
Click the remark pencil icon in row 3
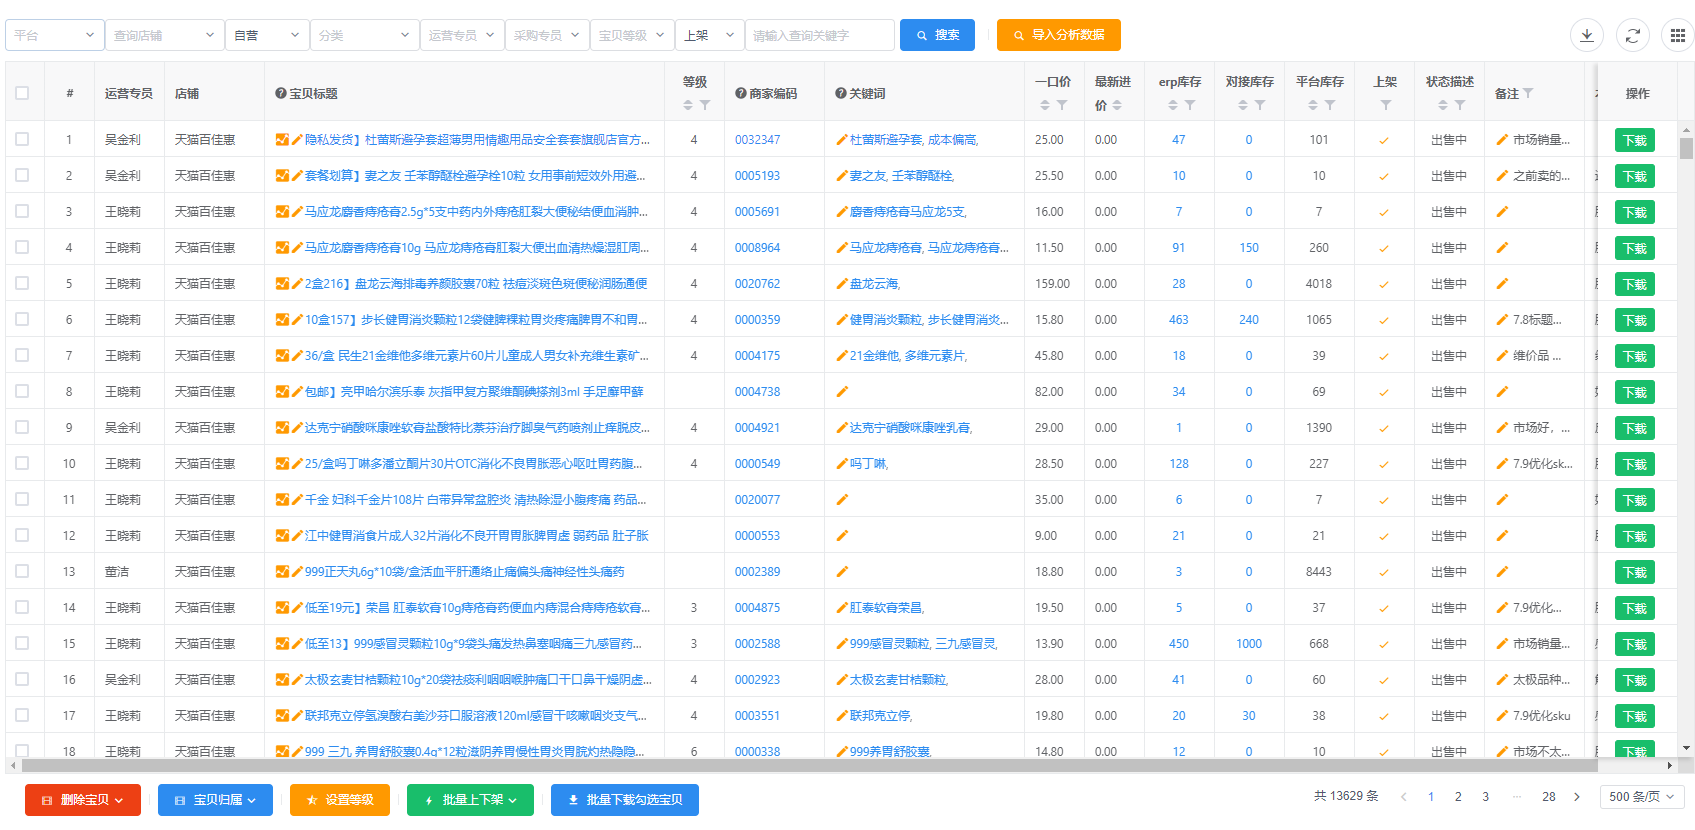click(1502, 212)
